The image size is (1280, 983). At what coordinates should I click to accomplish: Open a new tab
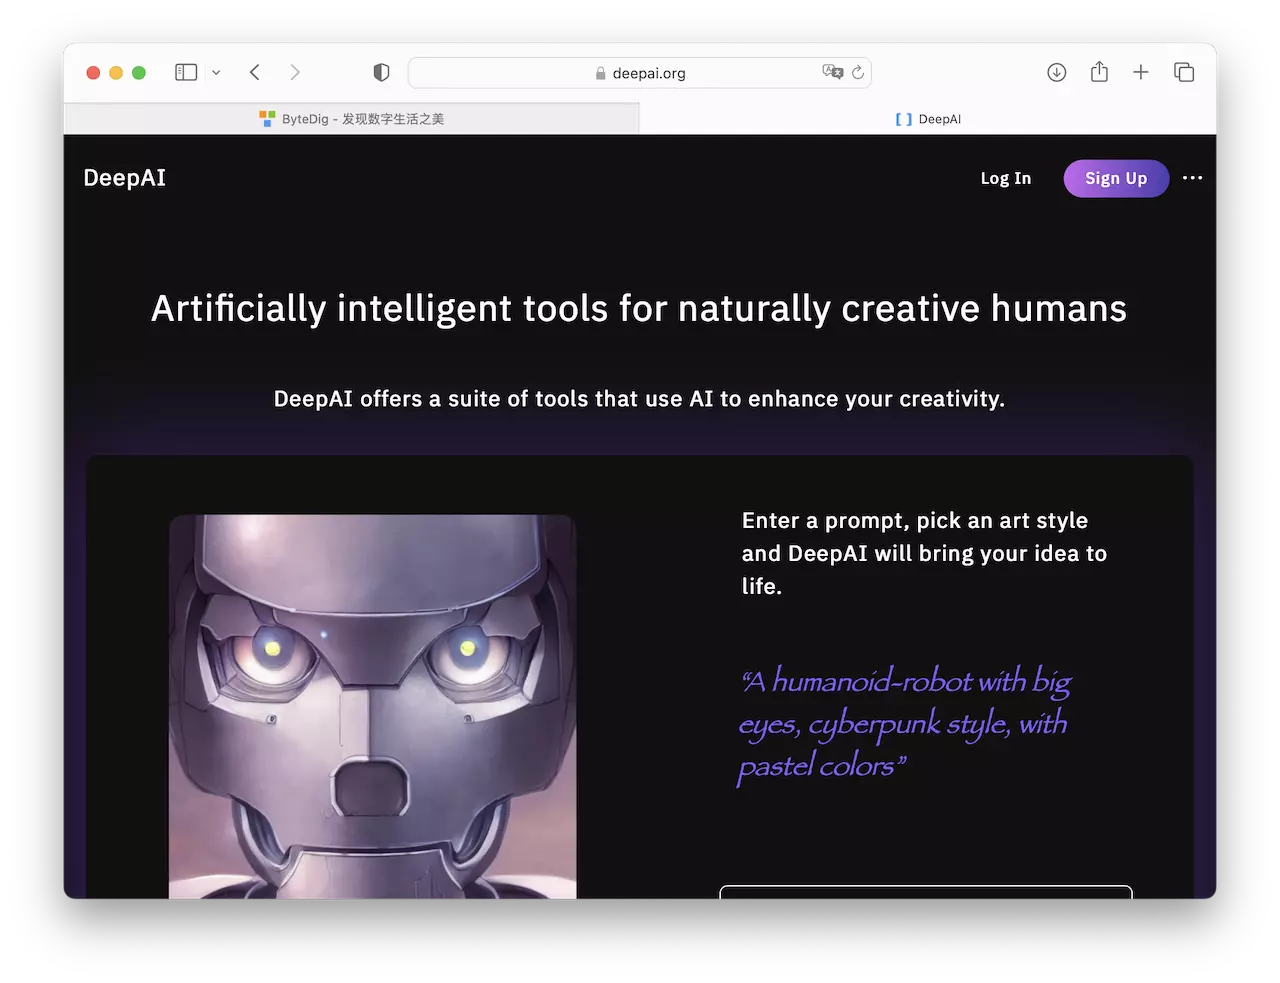[1141, 72]
